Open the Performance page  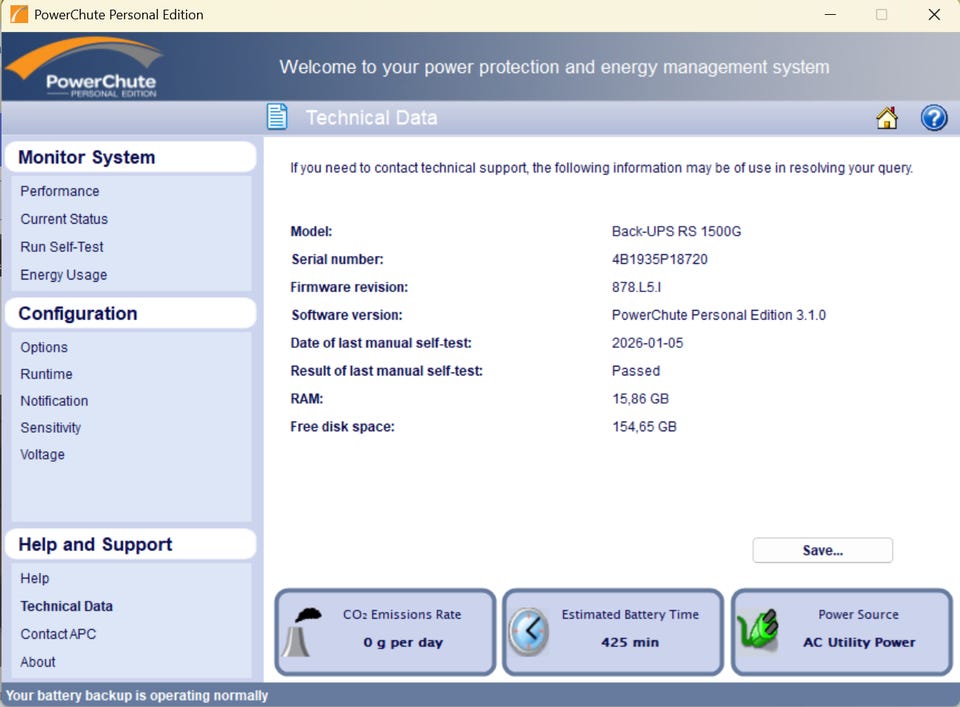[60, 191]
